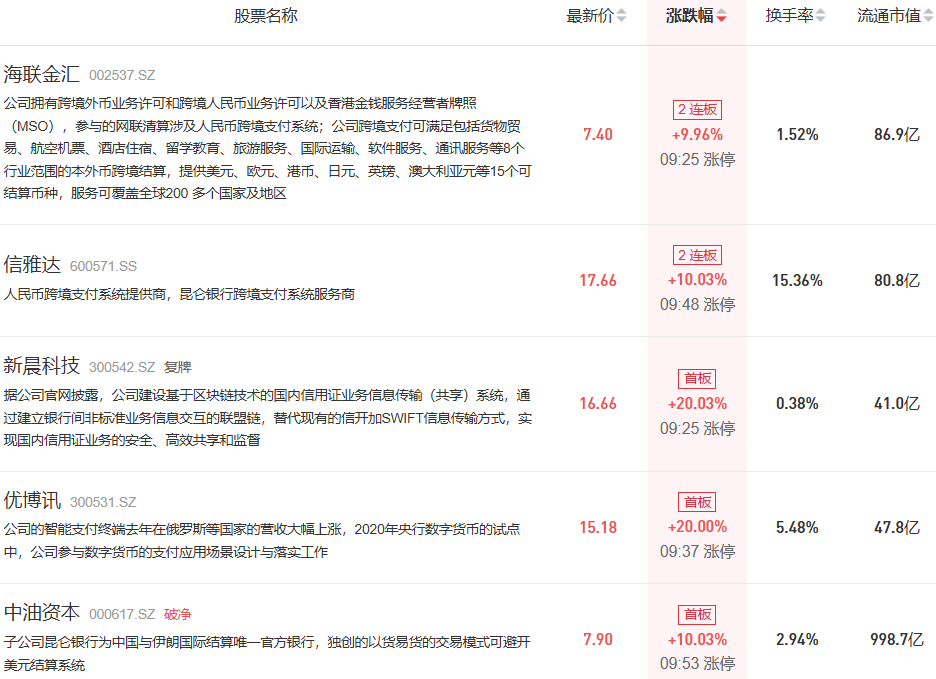The width and height of the screenshot is (936, 679).
Task: Click turnover rate 15.36%
Action: (x=797, y=280)
